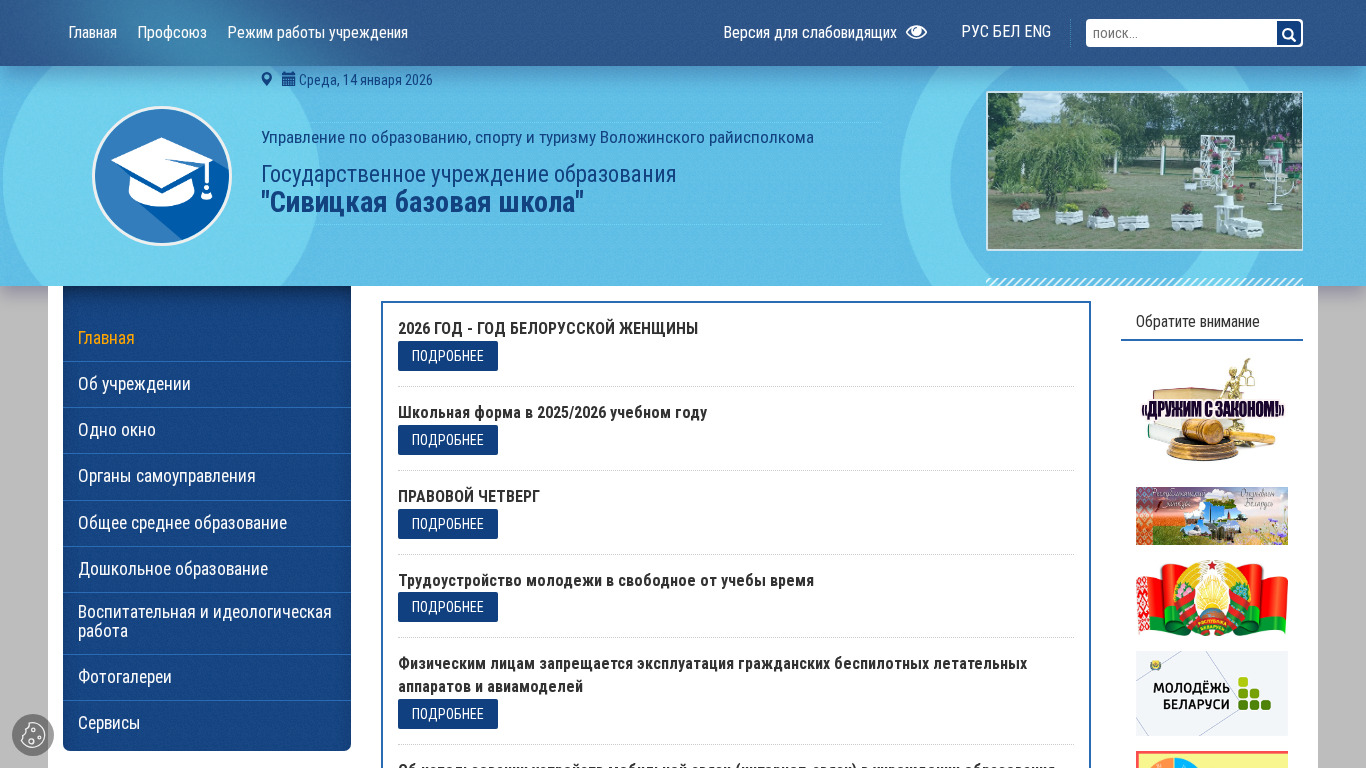Switch language to ENG

[x=1037, y=31]
